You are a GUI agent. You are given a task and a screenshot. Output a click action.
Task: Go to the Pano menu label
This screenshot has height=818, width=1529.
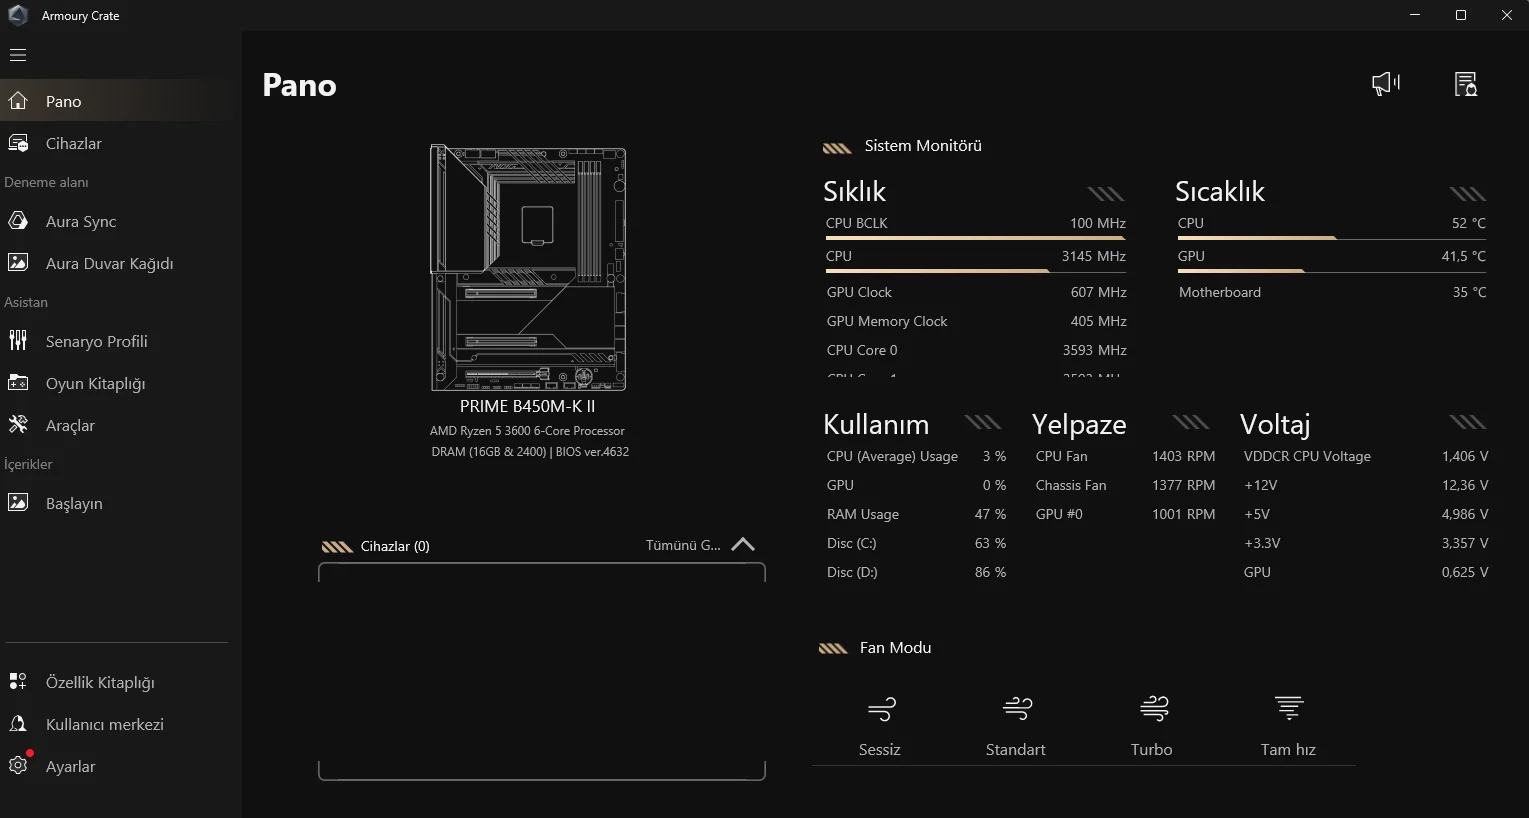coord(64,101)
